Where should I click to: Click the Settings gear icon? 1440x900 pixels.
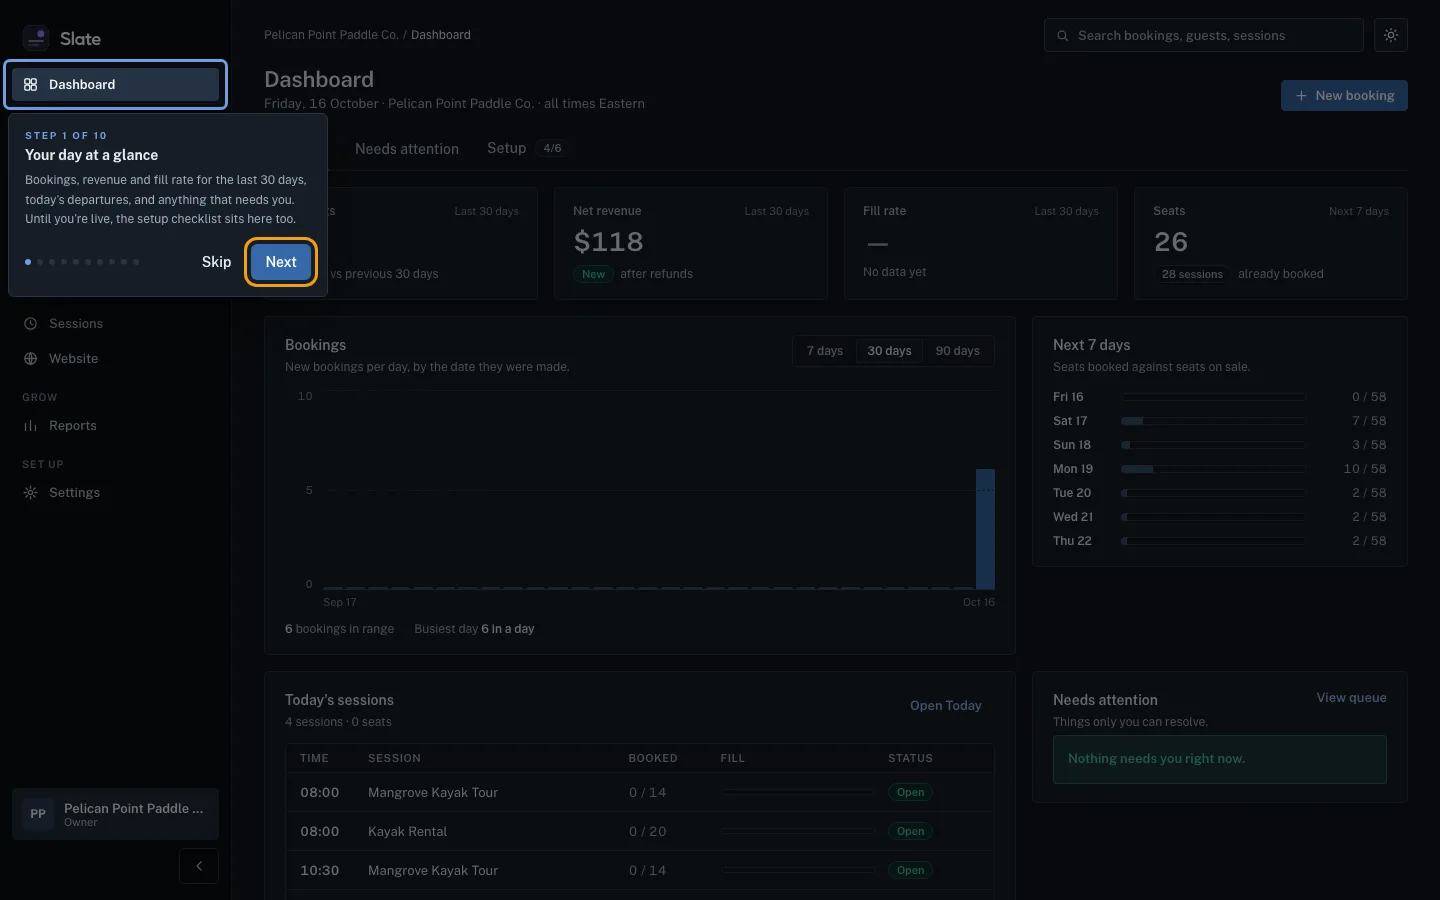31,493
